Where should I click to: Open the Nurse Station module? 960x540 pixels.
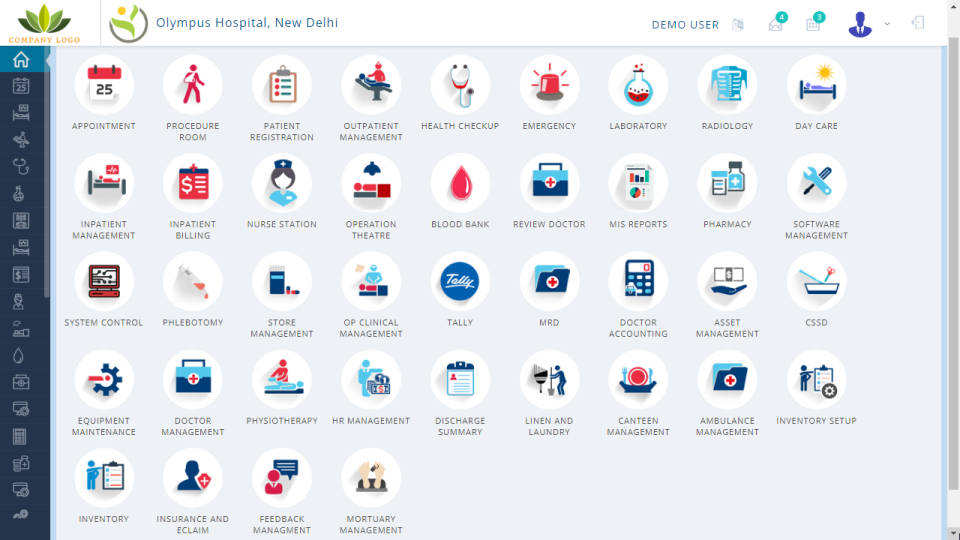[282, 183]
